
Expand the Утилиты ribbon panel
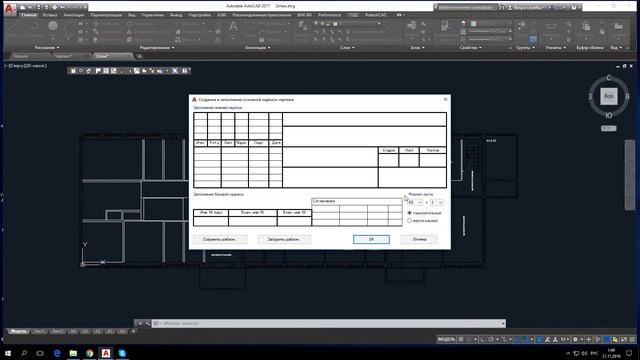[556, 48]
